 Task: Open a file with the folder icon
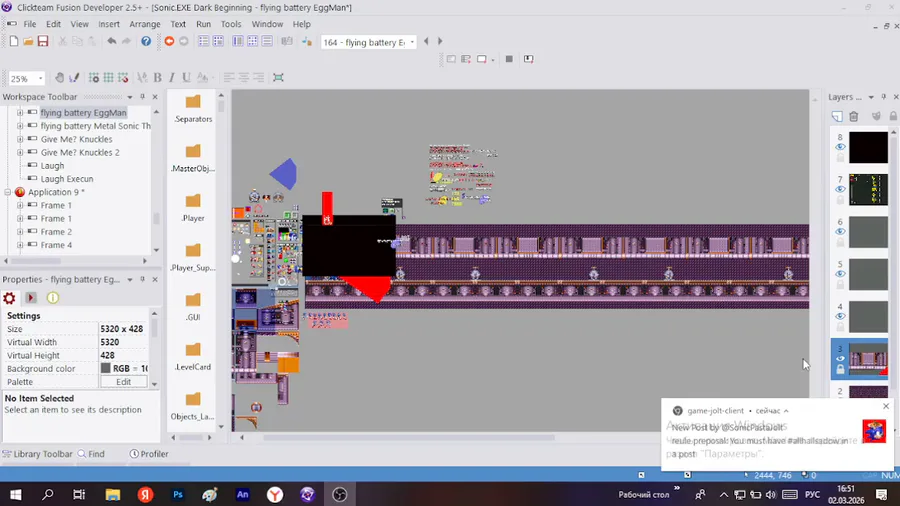coord(28,41)
